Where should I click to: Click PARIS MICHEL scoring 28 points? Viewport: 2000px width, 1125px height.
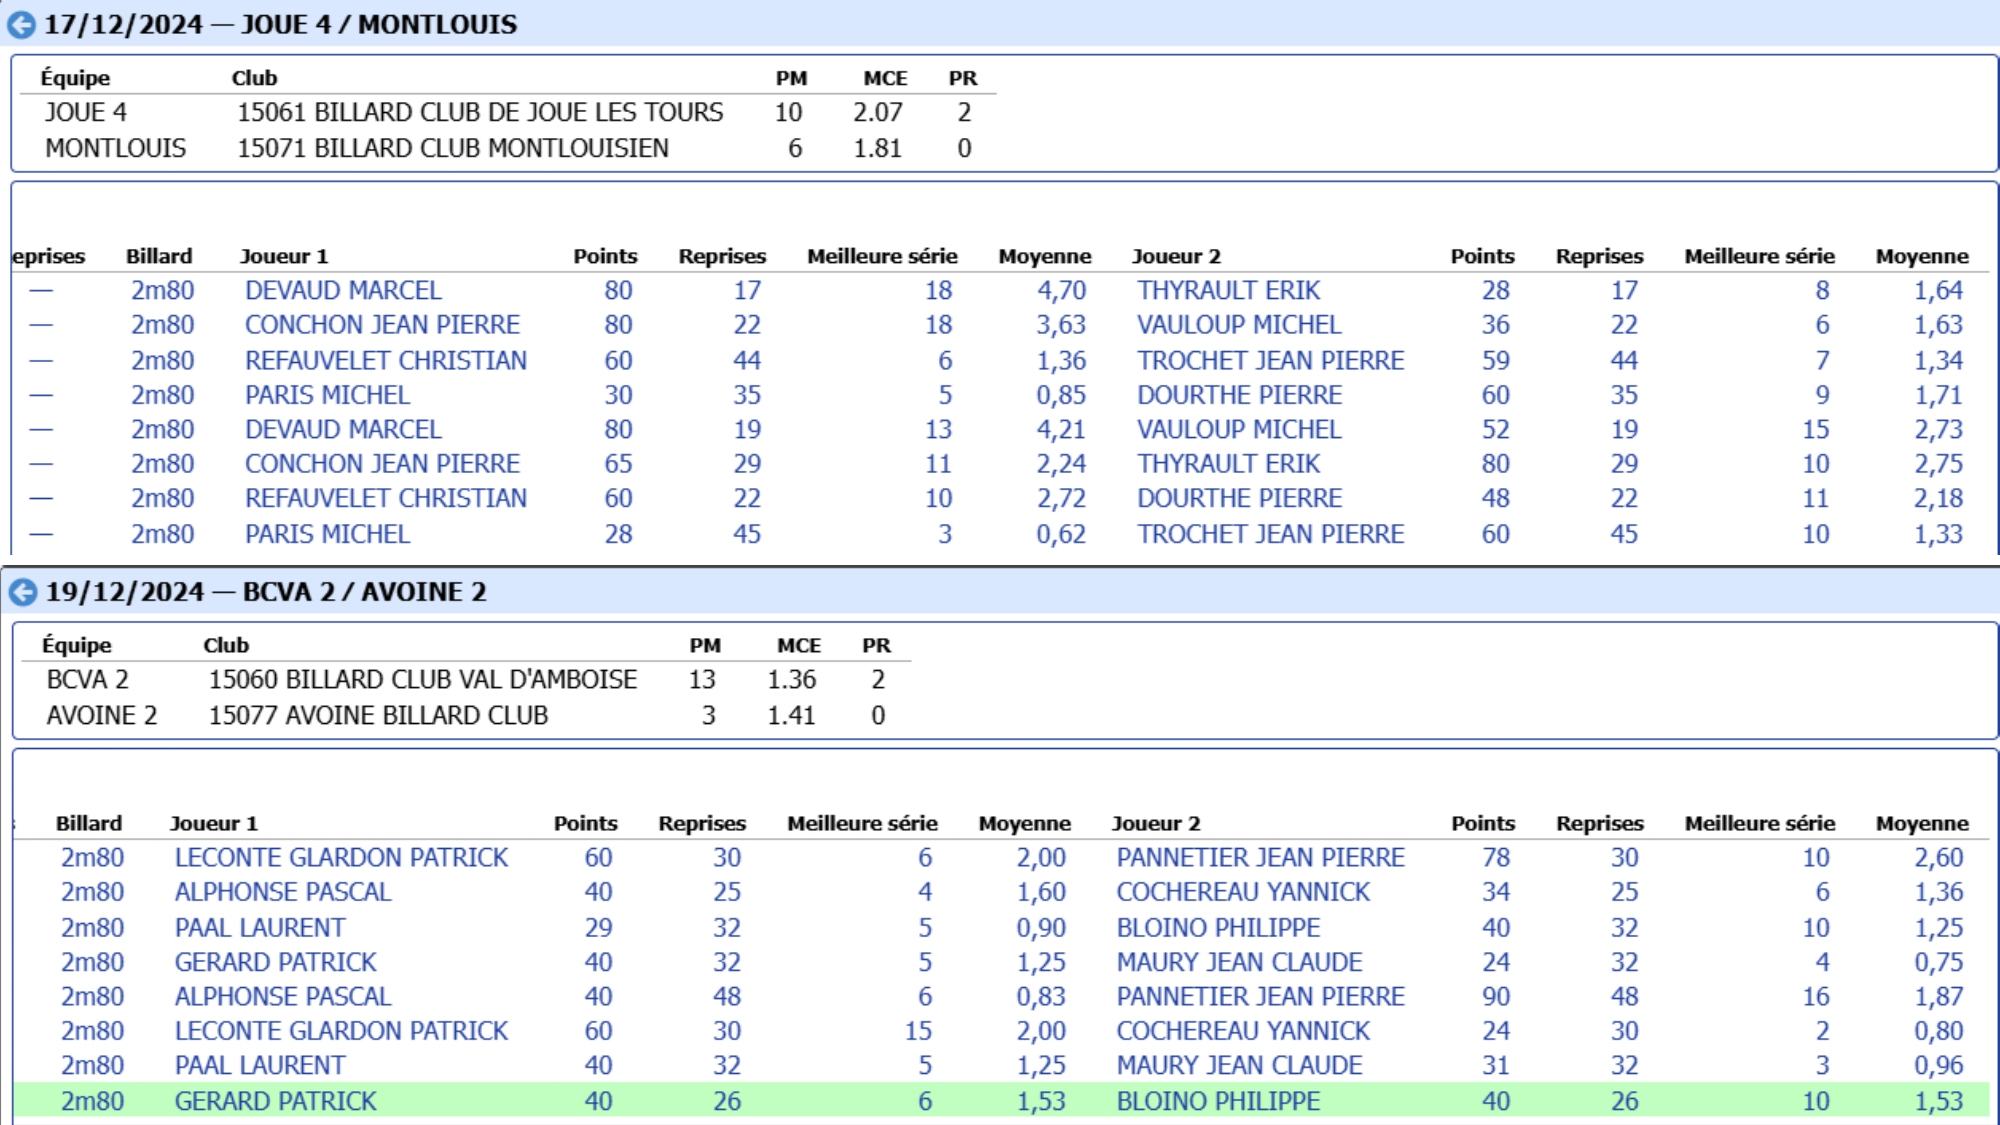328,534
